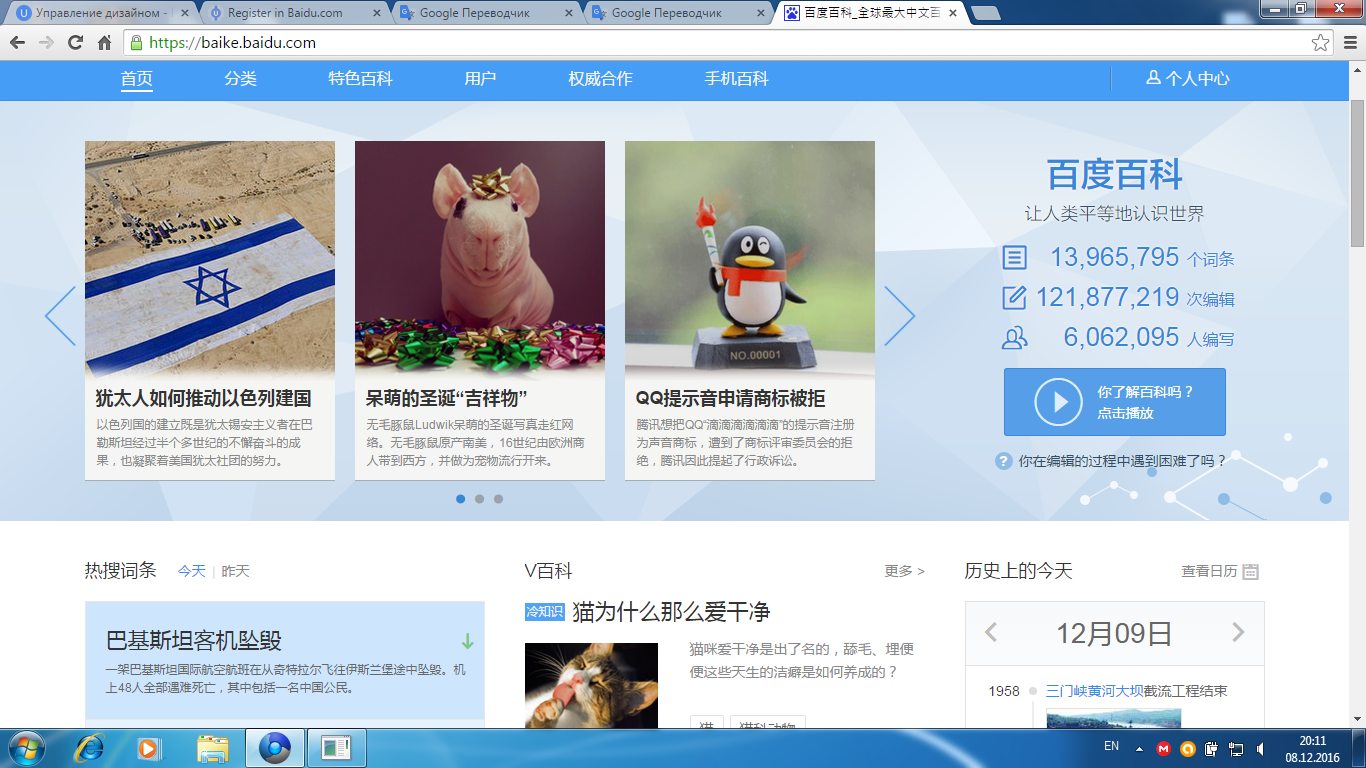Show hidden tray icons arrow

(x=1139, y=748)
